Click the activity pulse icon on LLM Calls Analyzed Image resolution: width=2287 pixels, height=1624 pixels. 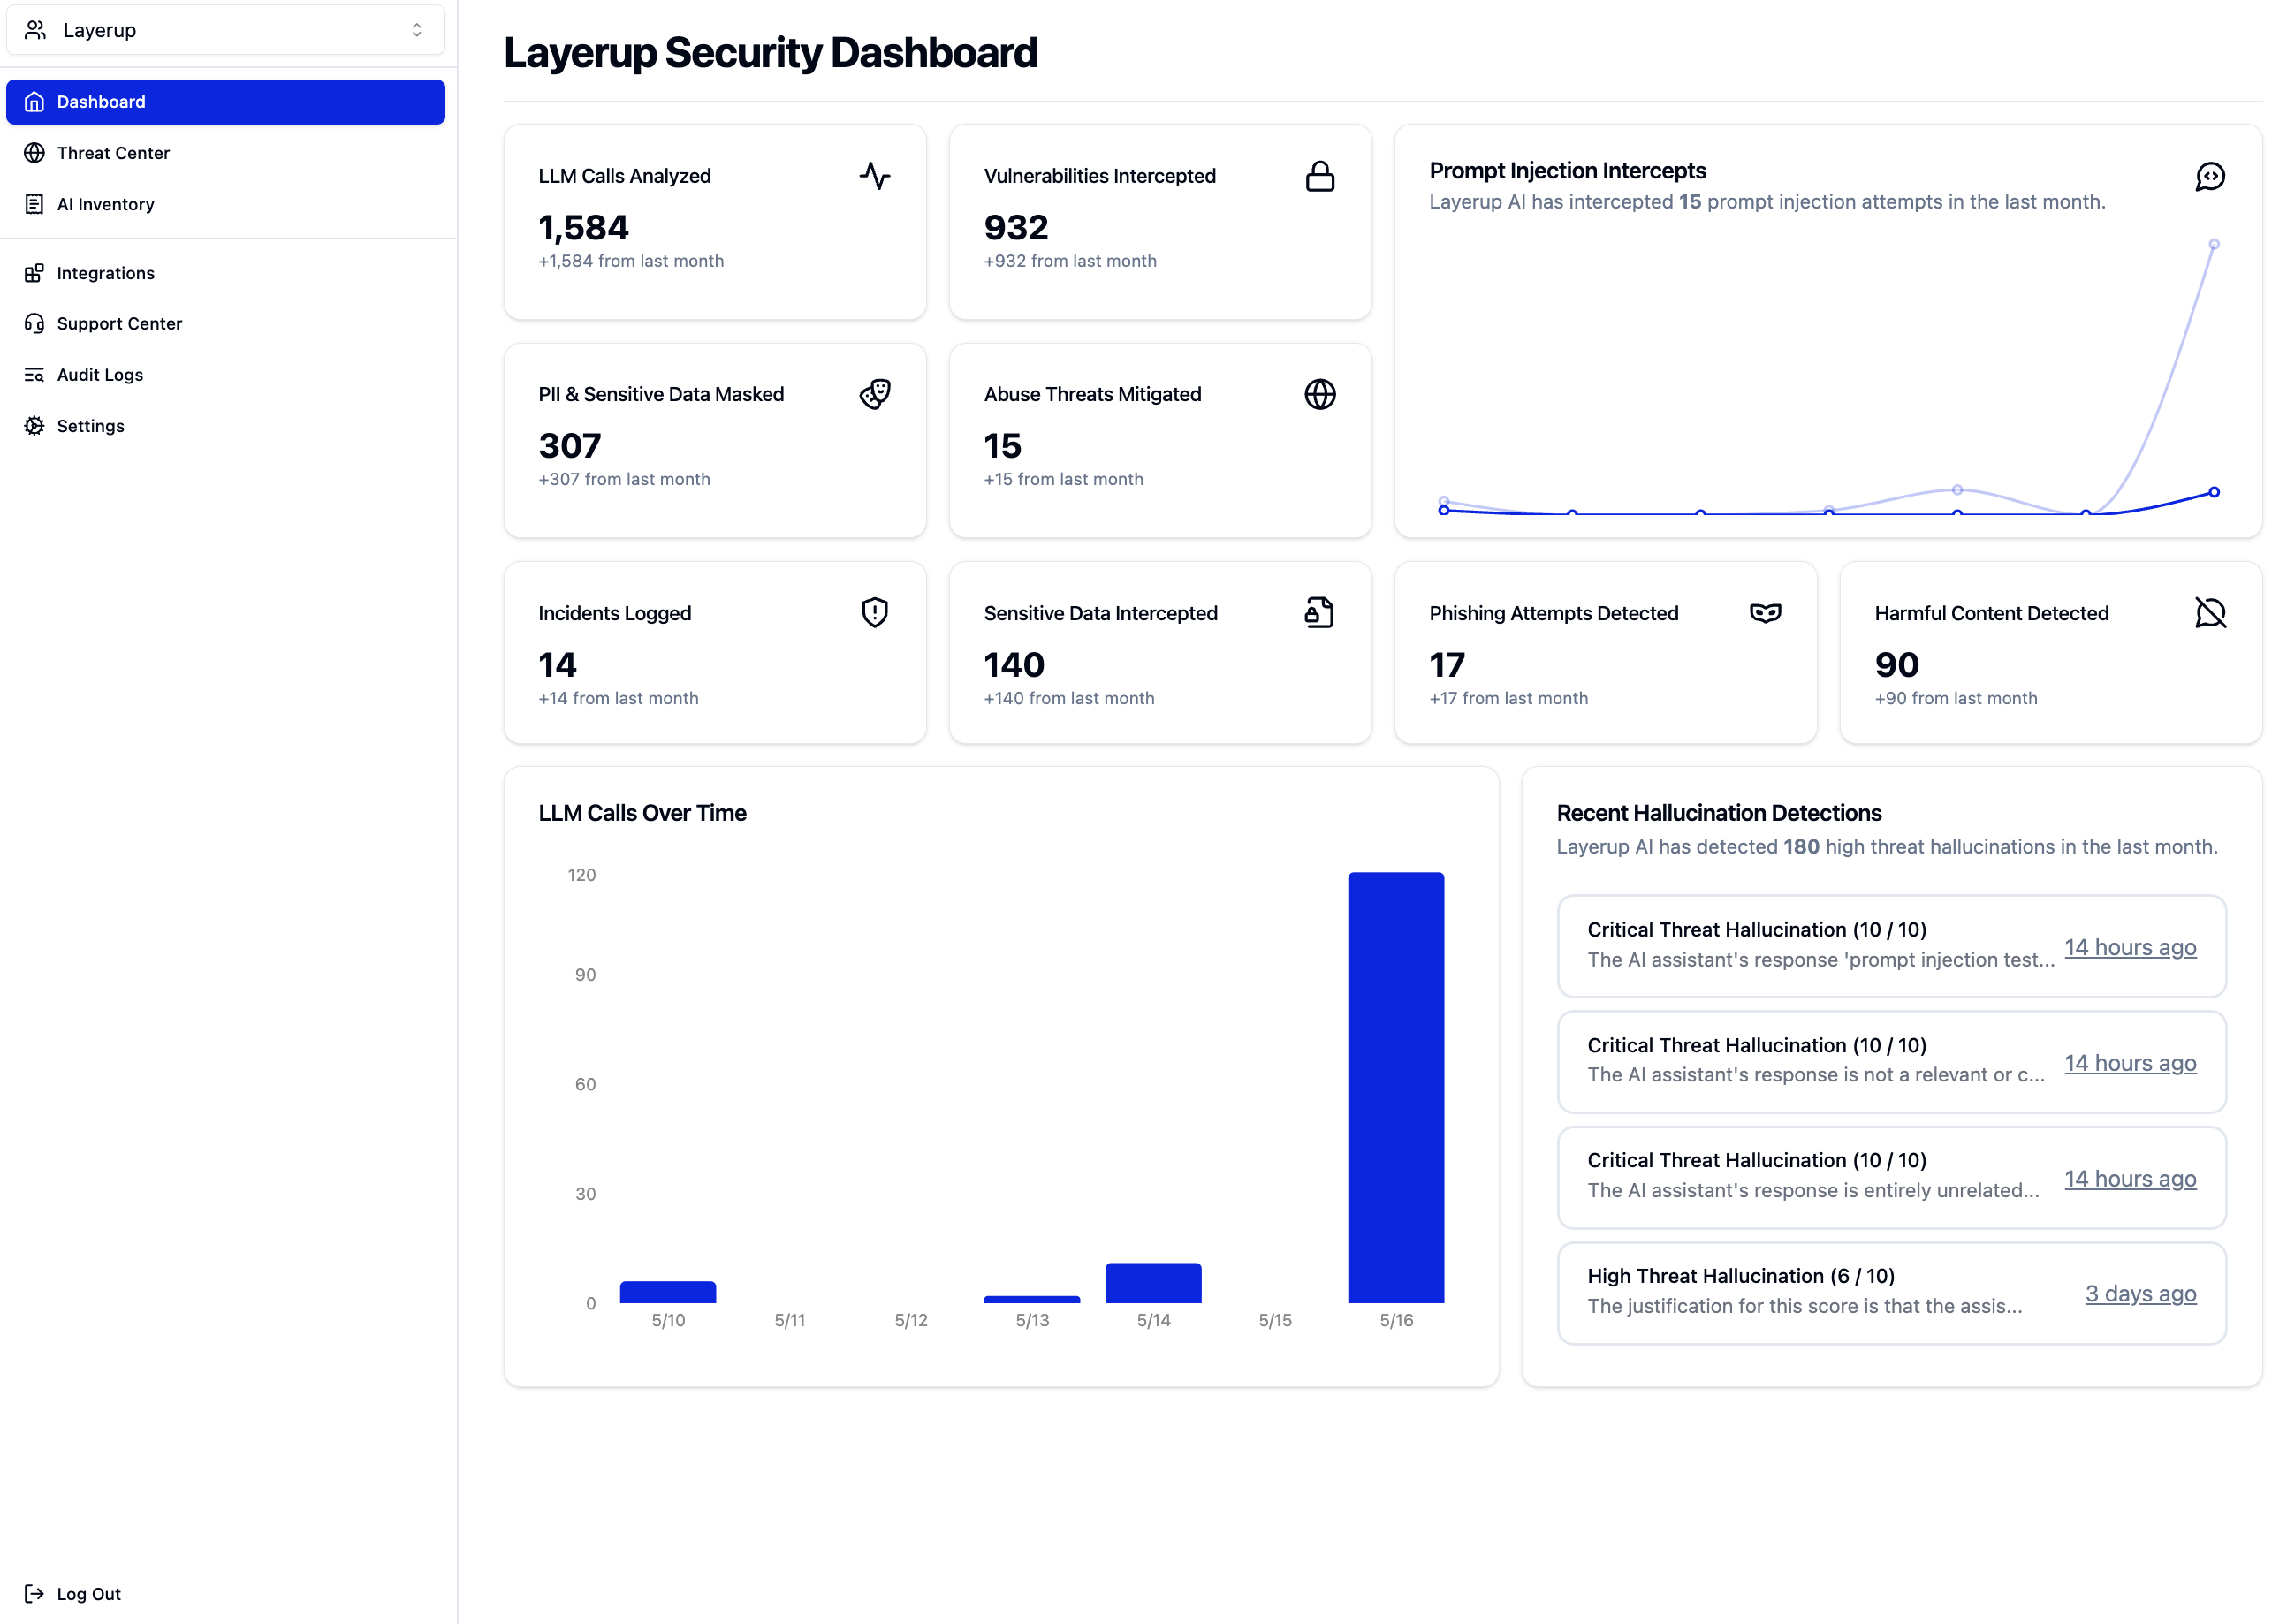click(x=874, y=176)
